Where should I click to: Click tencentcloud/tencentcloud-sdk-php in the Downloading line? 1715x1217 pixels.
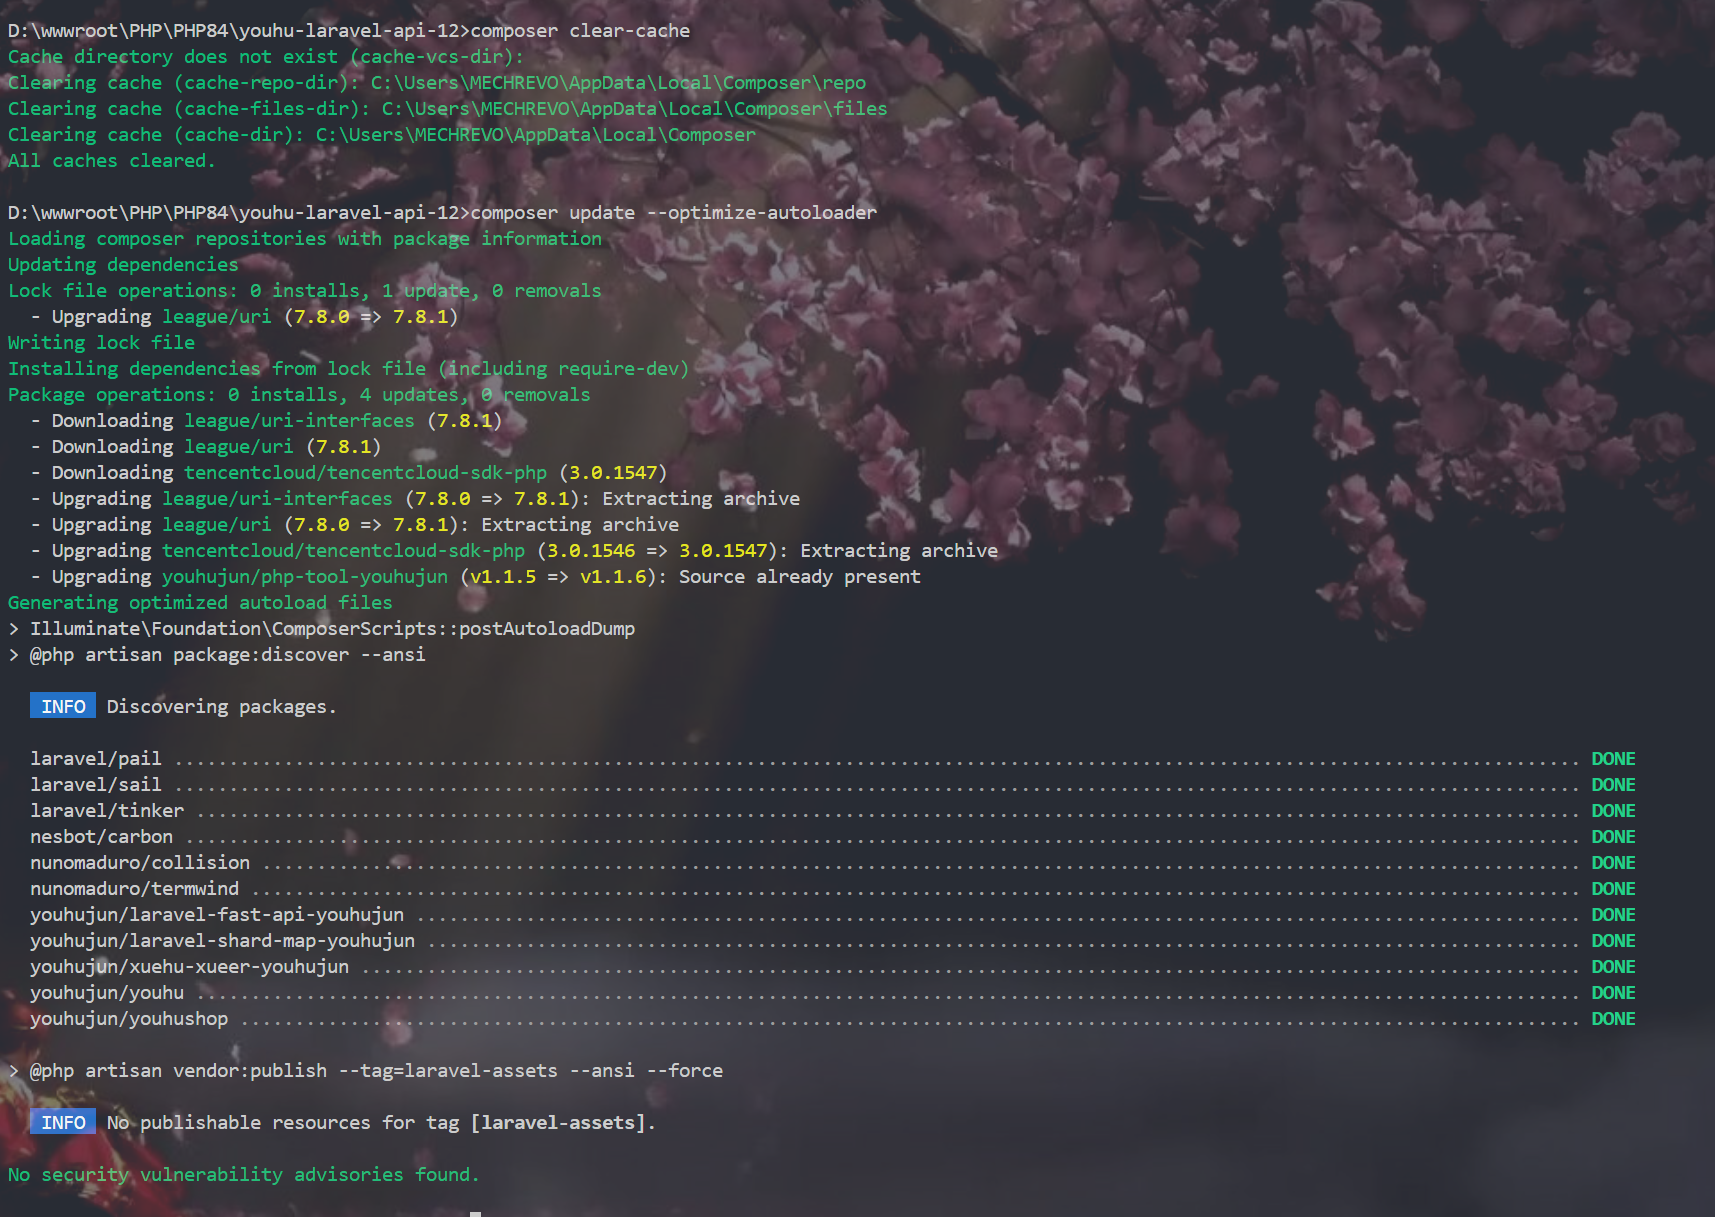click(x=365, y=473)
